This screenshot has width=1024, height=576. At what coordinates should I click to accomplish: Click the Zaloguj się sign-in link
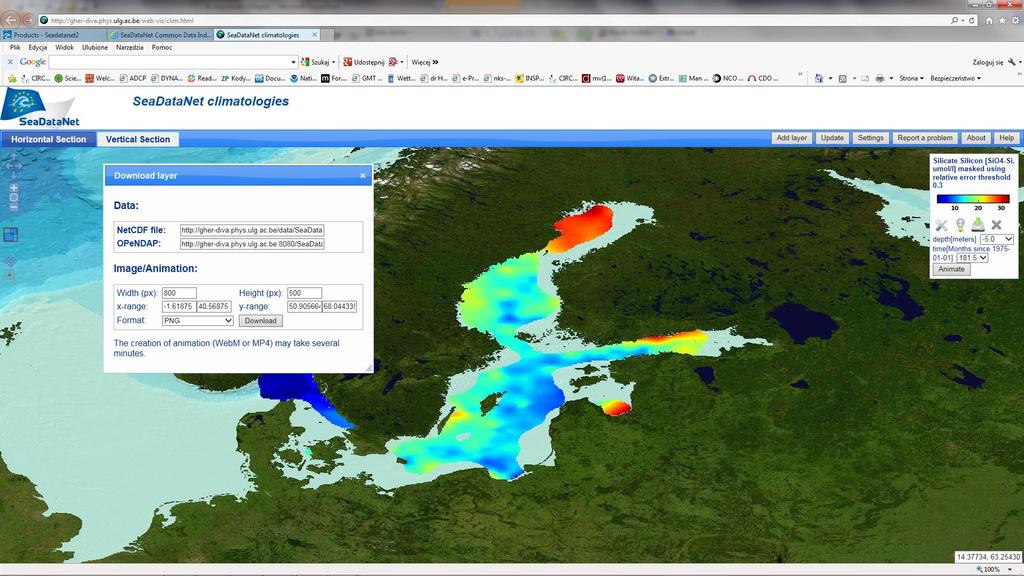[987, 62]
